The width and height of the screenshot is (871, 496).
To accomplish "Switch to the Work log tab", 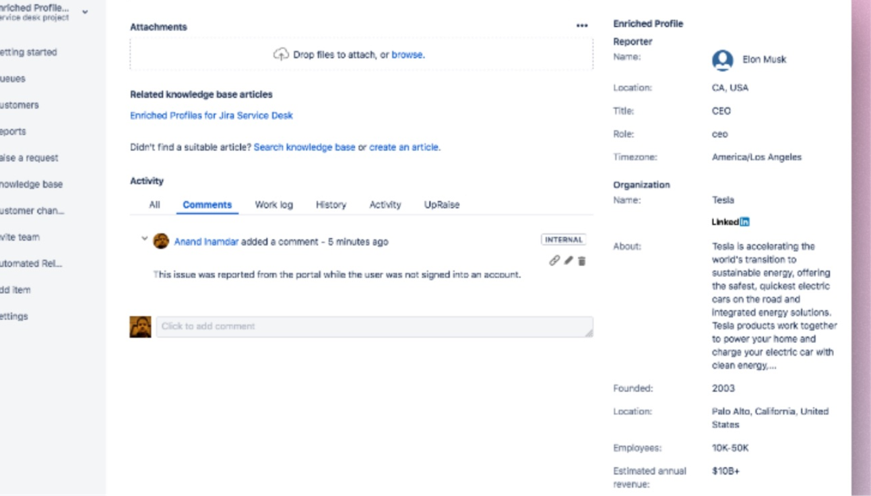I will (x=273, y=205).
